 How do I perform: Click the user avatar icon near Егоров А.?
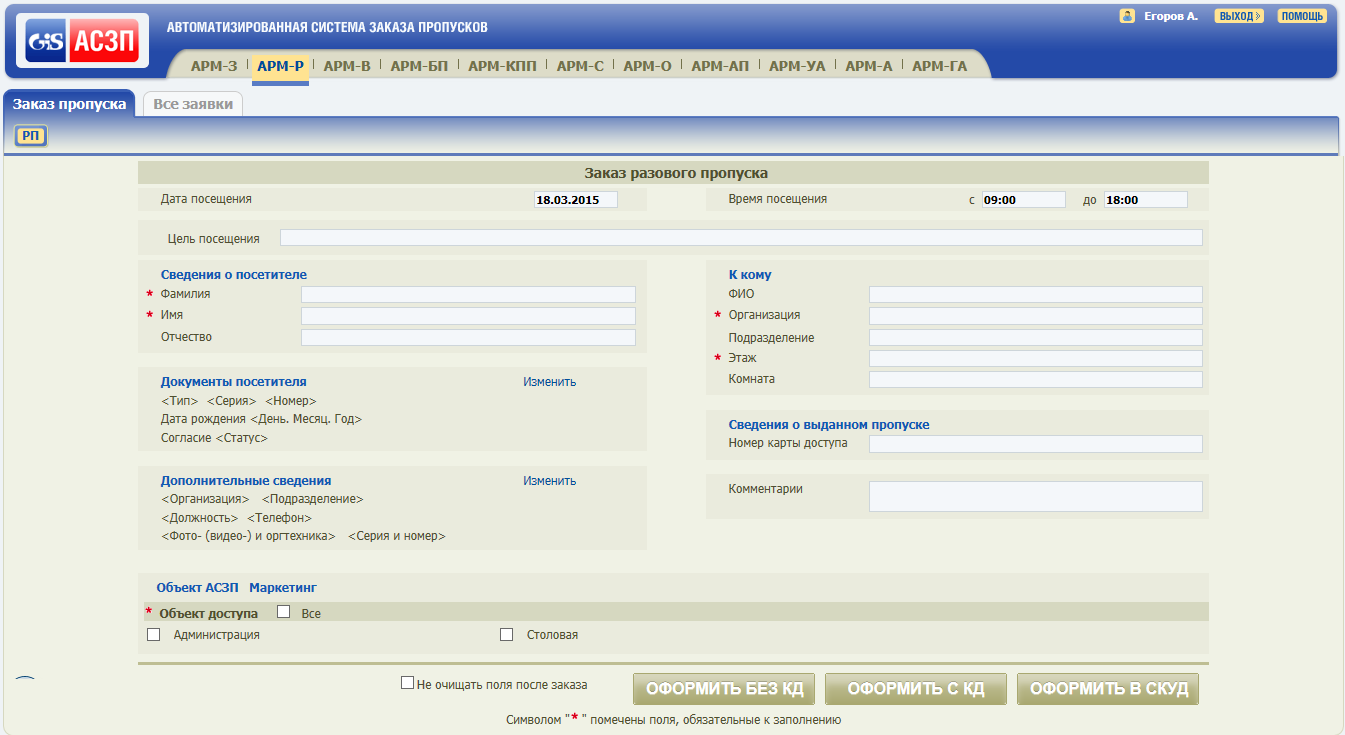[x=1127, y=16]
